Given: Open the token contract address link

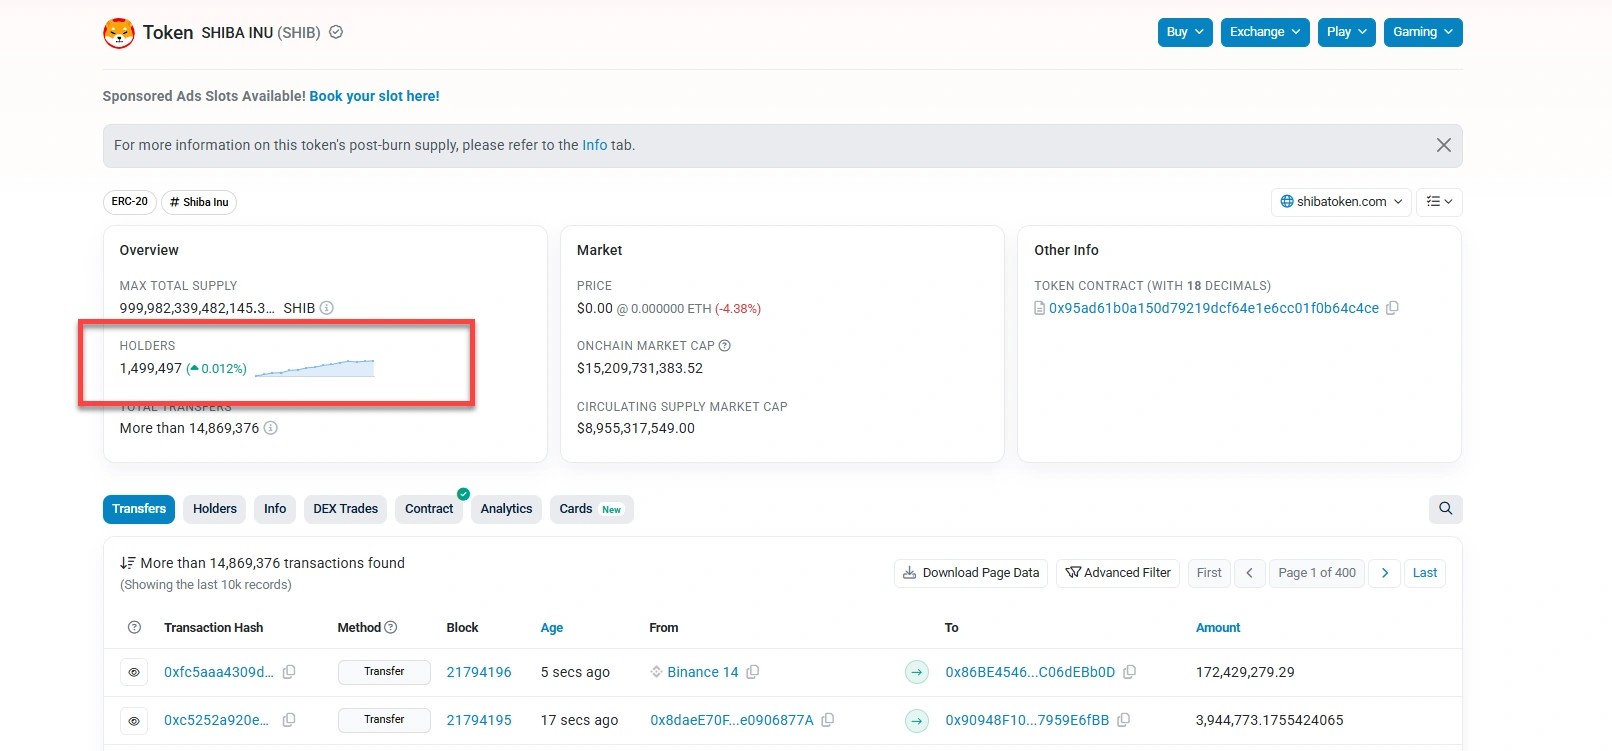Looking at the screenshot, I should click(1213, 308).
